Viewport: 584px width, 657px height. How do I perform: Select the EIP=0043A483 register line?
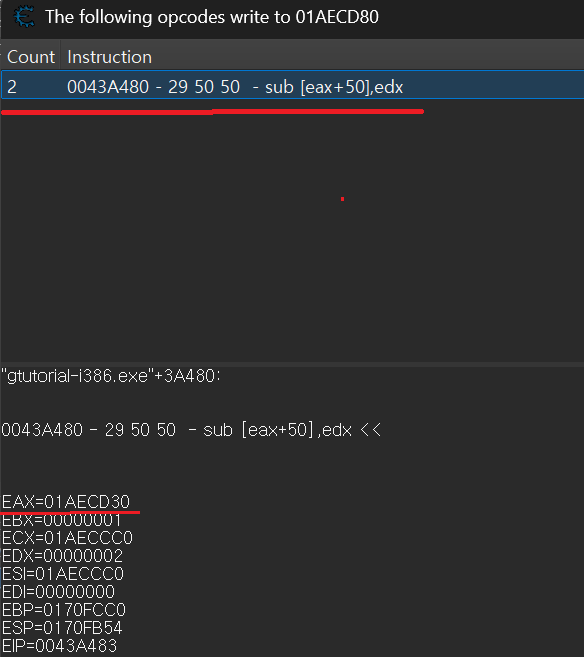(x=59, y=646)
